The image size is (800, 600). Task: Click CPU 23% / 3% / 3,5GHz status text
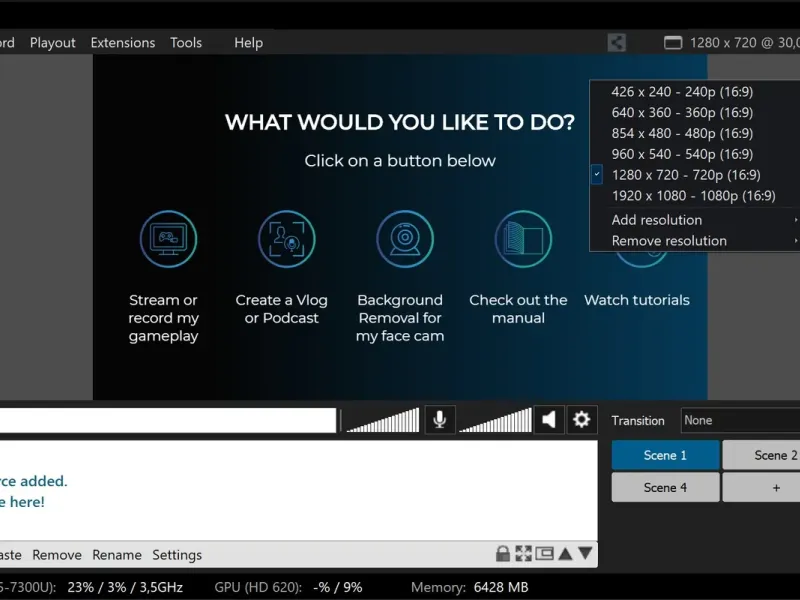pyautogui.click(x=125, y=587)
